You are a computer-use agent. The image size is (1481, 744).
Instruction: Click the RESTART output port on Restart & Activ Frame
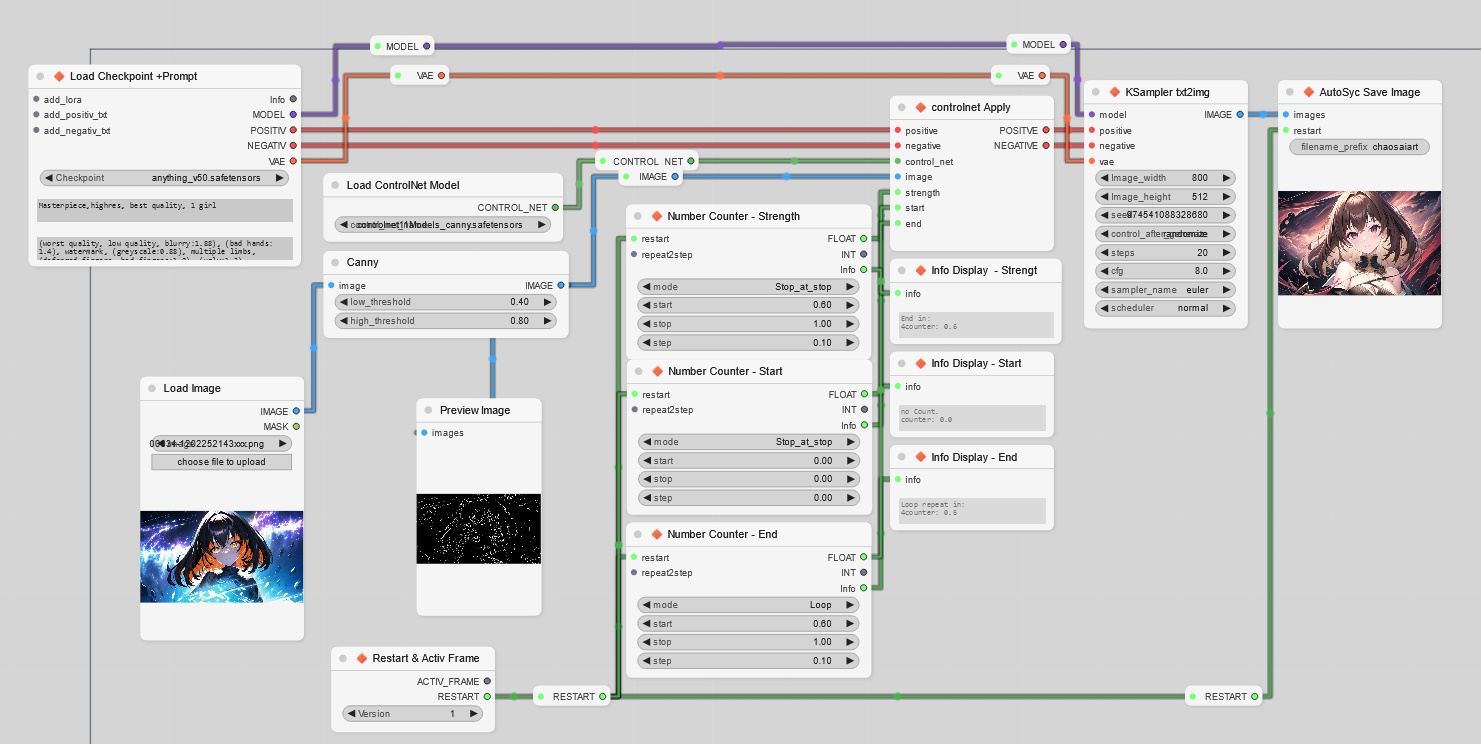tap(487, 696)
